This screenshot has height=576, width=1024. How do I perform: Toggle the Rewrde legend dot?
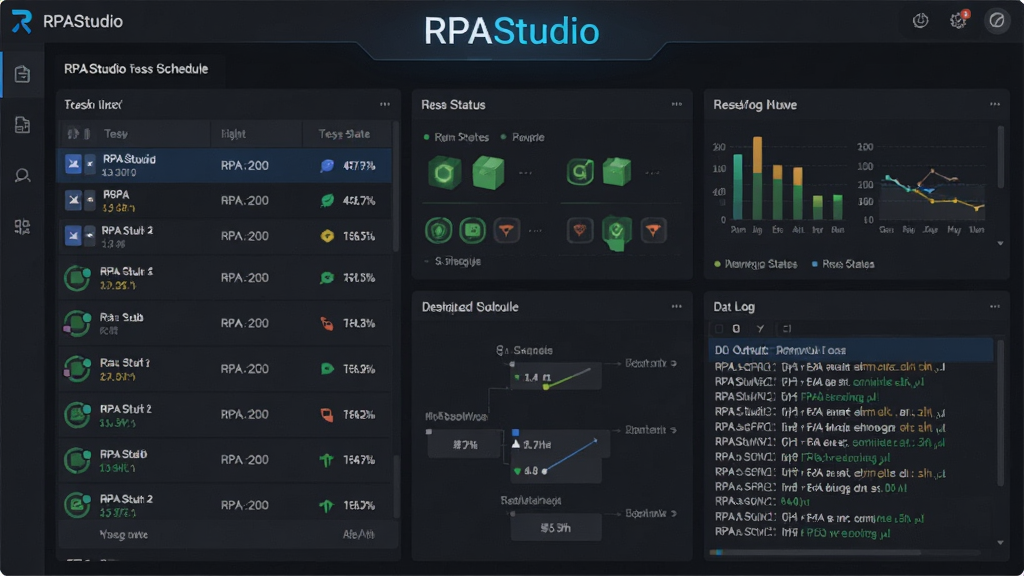tap(504, 137)
